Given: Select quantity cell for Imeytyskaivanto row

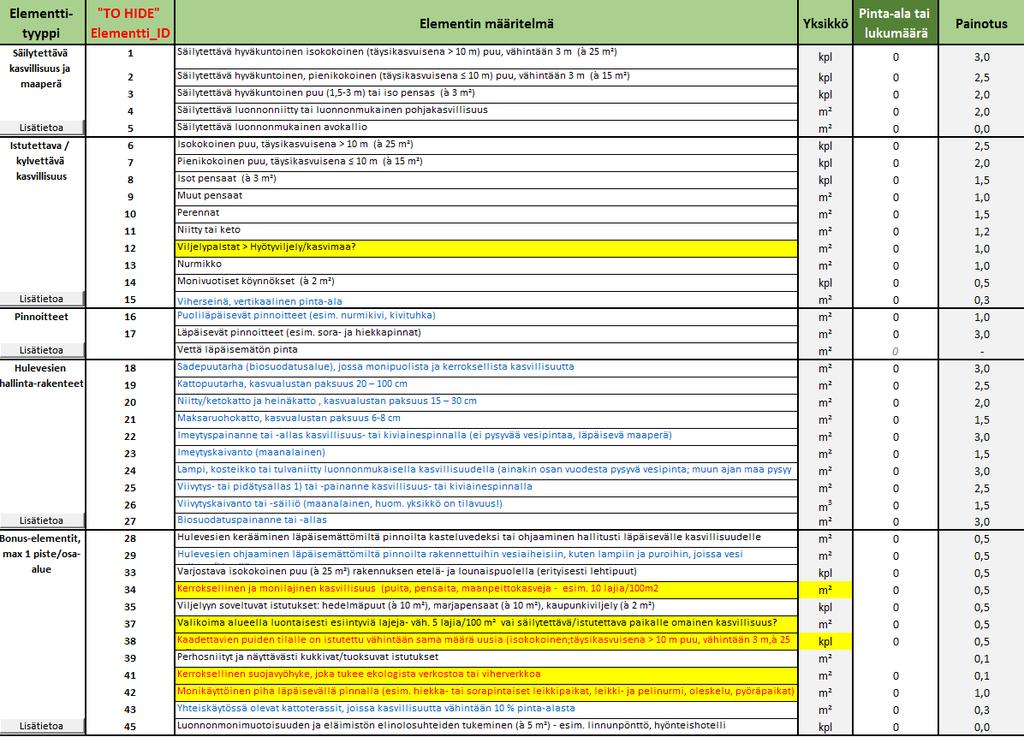Looking at the screenshot, I should (x=895, y=454).
